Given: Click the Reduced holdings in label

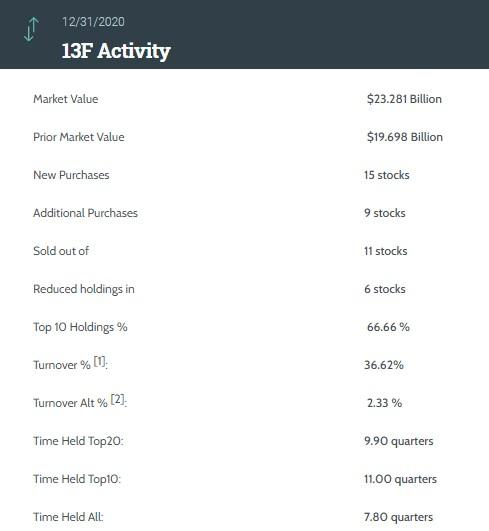Looking at the screenshot, I should pos(84,289).
